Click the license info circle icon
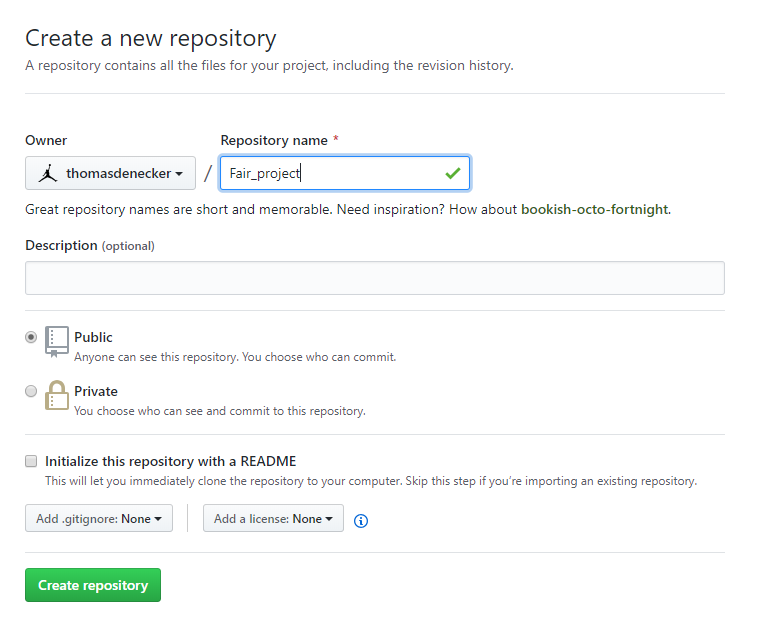Screen dimensions: 772x630 [361, 521]
